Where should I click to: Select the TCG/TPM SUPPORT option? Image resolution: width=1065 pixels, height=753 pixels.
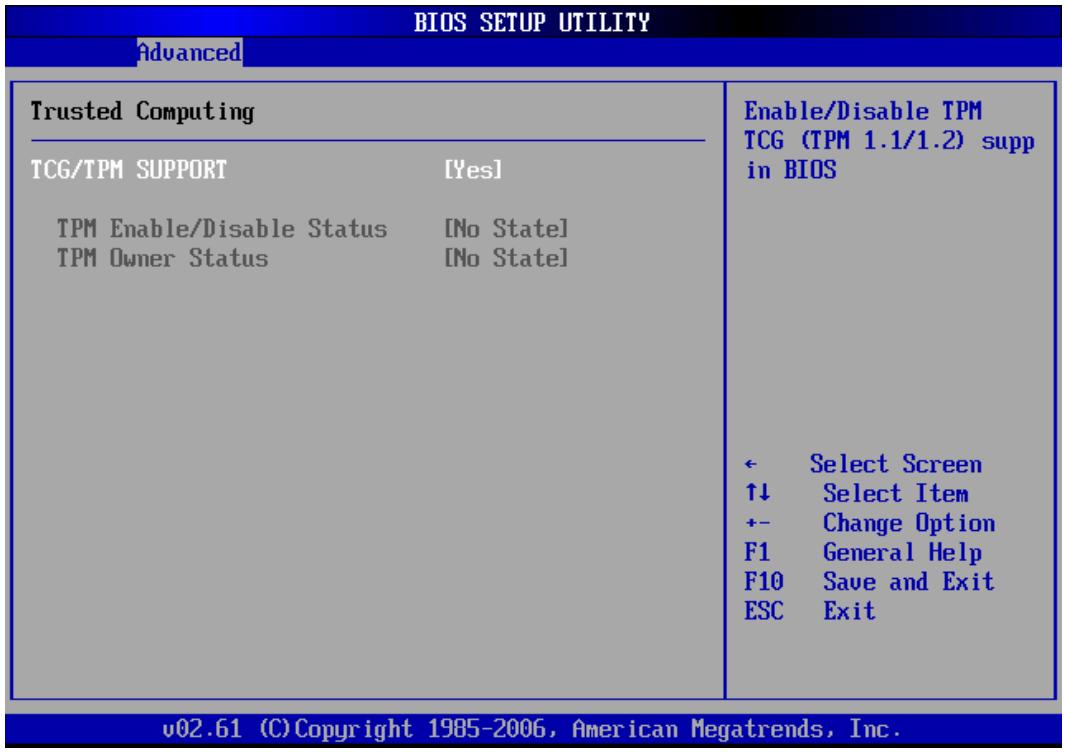coord(128,170)
